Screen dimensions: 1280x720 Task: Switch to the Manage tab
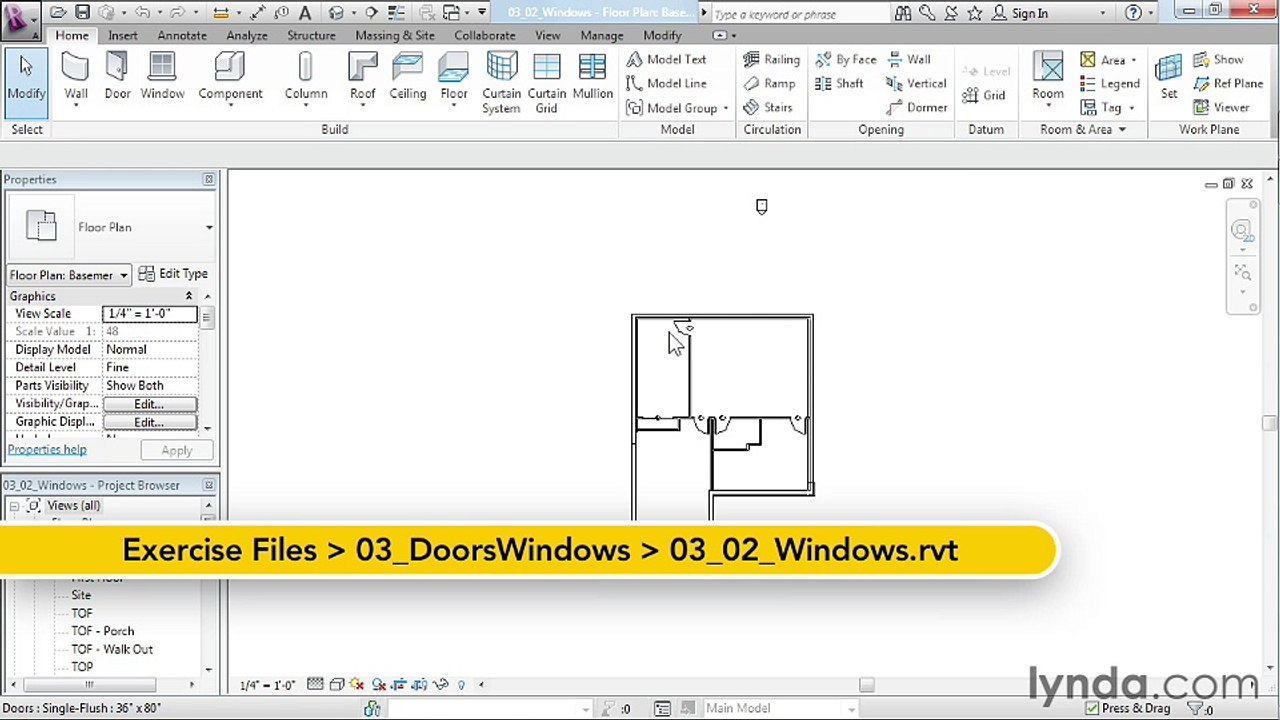602,35
